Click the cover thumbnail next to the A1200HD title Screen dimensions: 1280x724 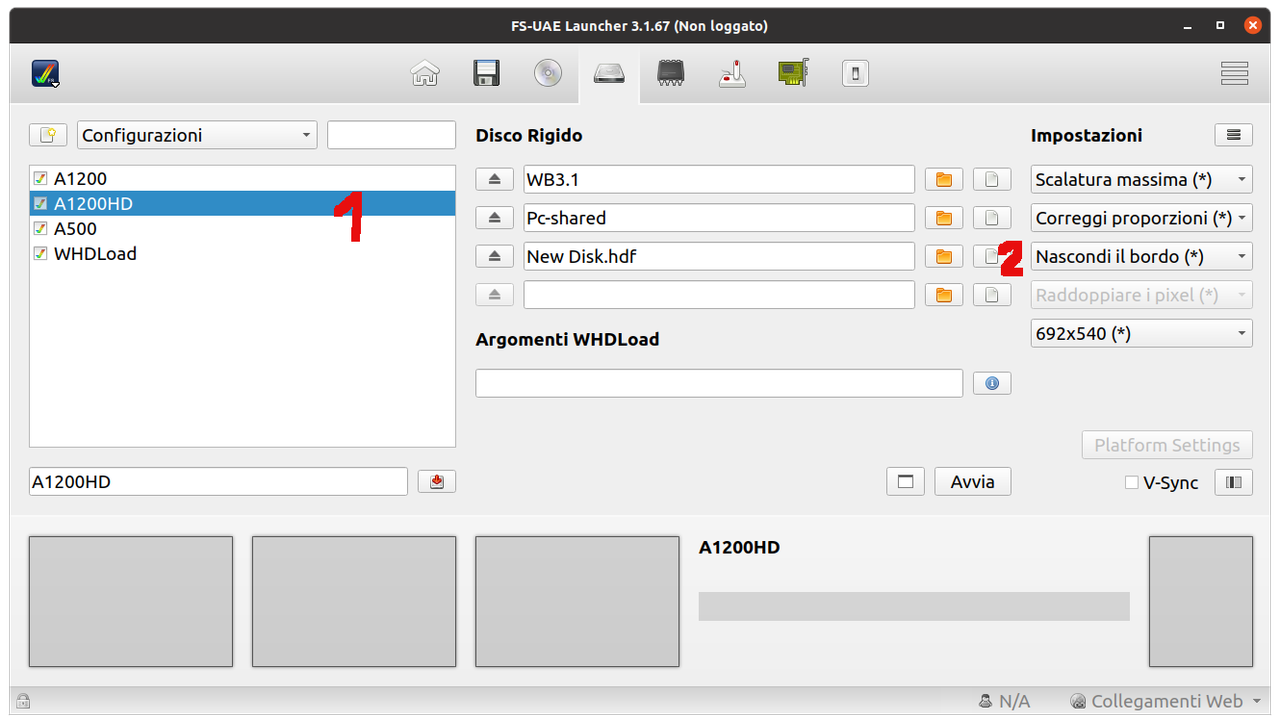point(1201,602)
